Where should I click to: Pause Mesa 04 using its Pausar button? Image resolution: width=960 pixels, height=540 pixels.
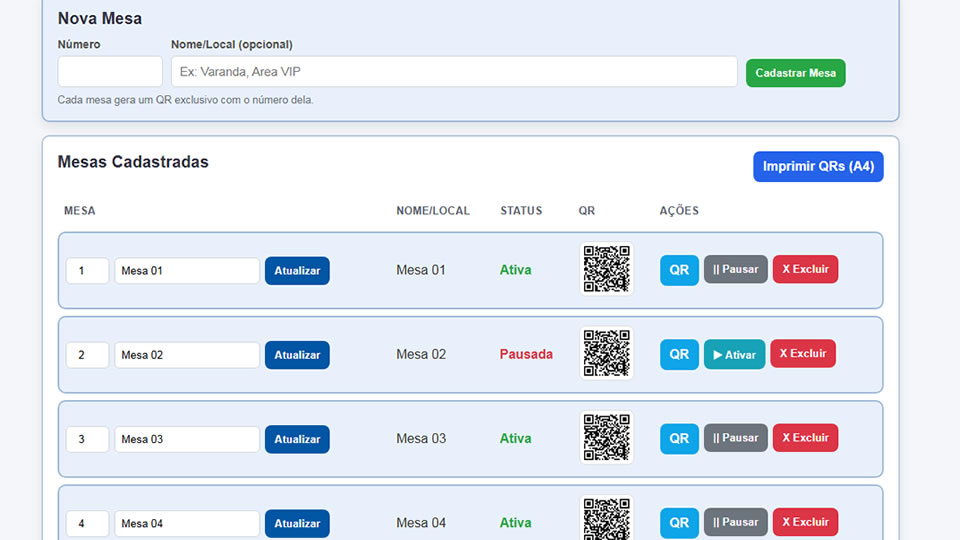tap(735, 522)
